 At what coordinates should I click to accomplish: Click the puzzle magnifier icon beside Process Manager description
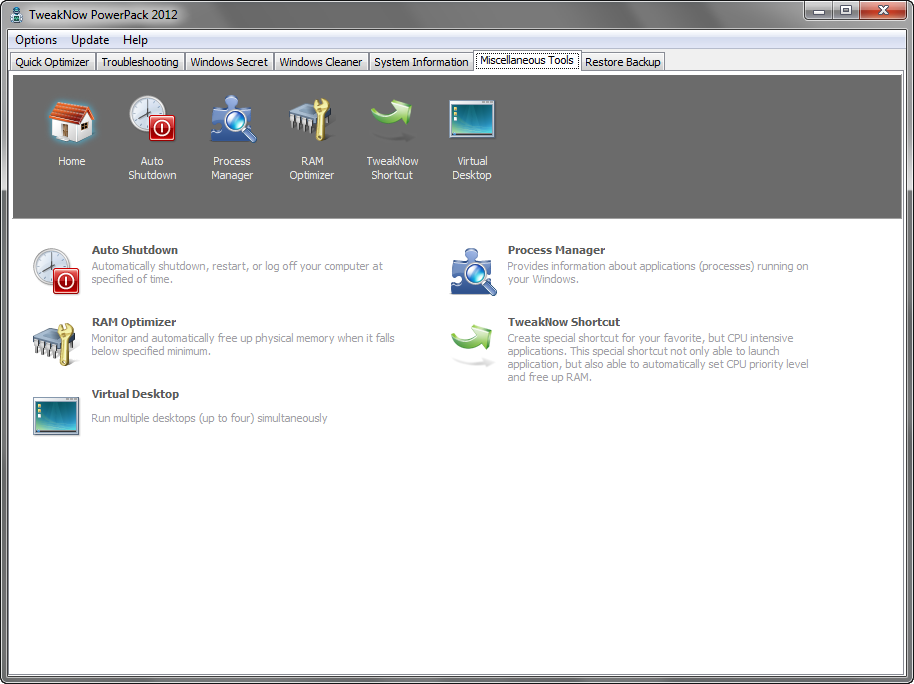point(473,272)
